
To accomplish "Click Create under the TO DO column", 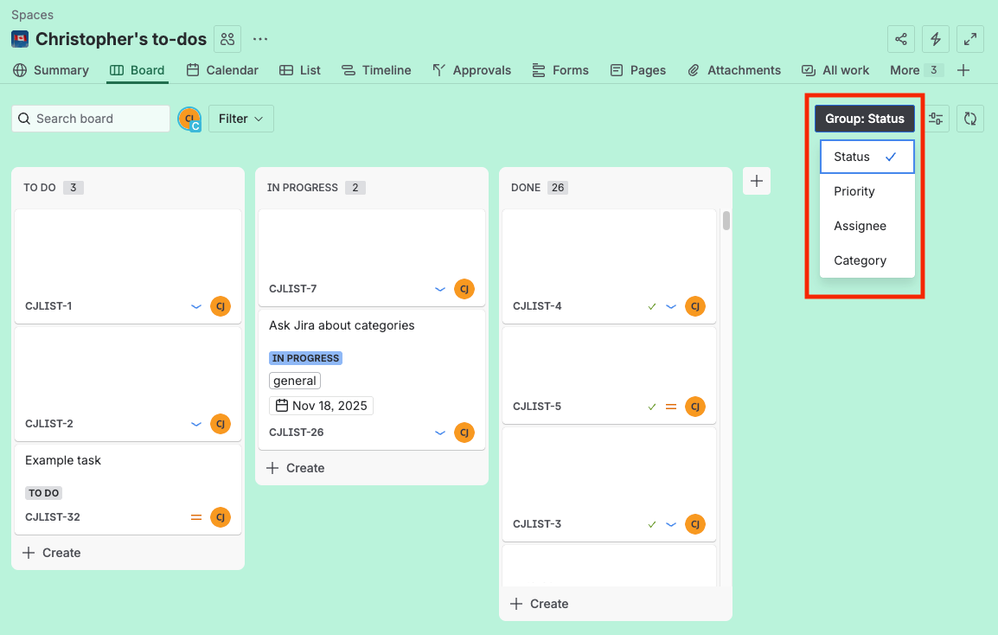I will pos(51,552).
